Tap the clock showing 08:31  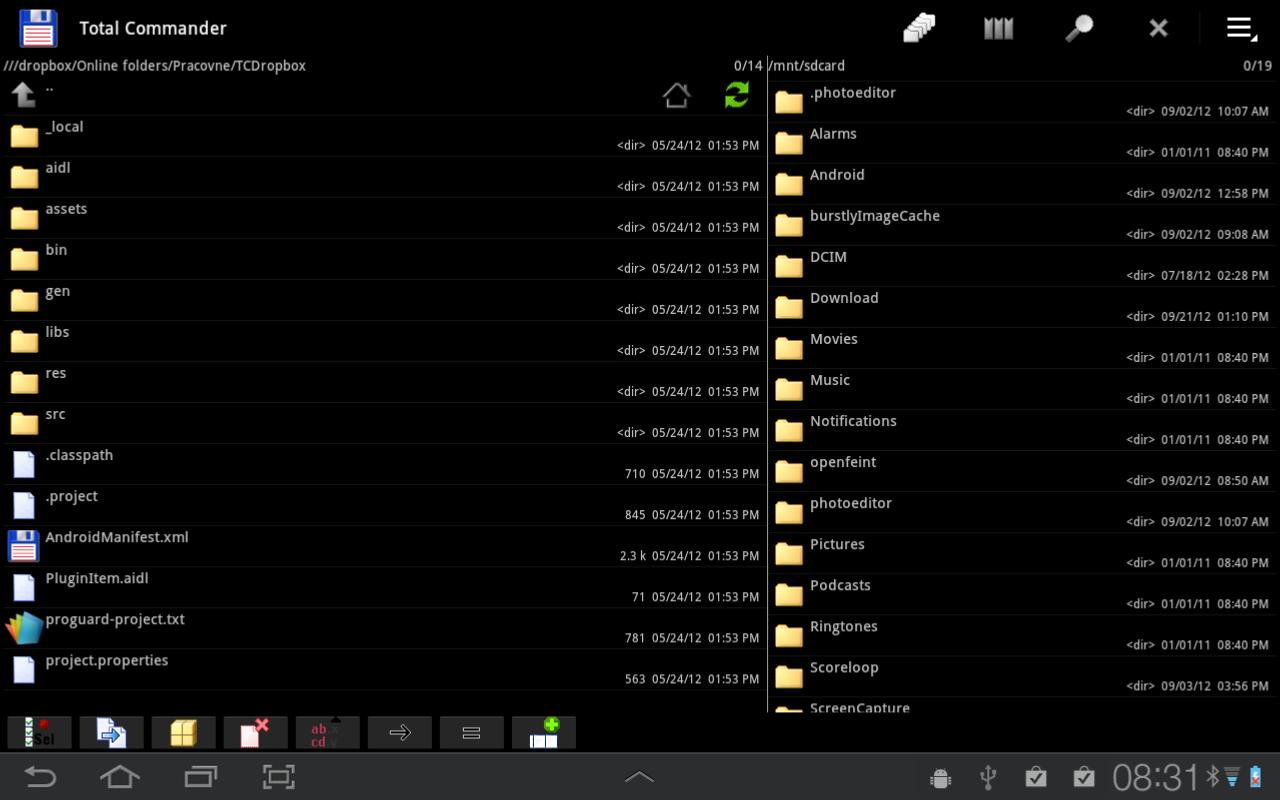1155,777
